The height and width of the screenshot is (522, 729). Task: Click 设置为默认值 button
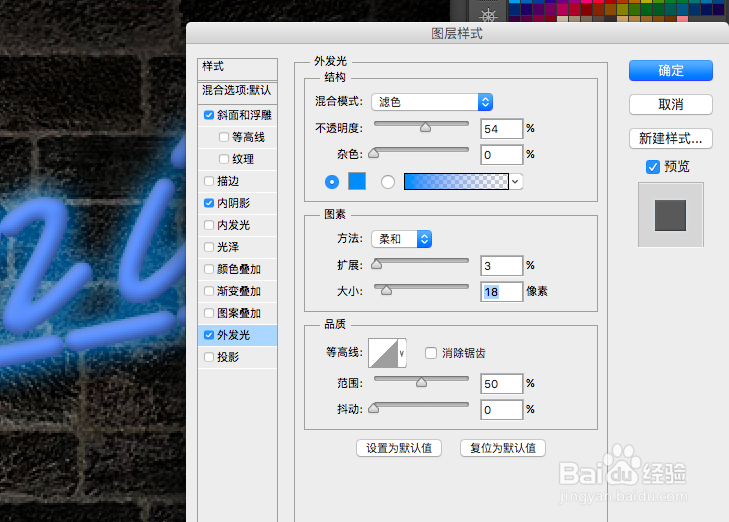pyautogui.click(x=399, y=448)
